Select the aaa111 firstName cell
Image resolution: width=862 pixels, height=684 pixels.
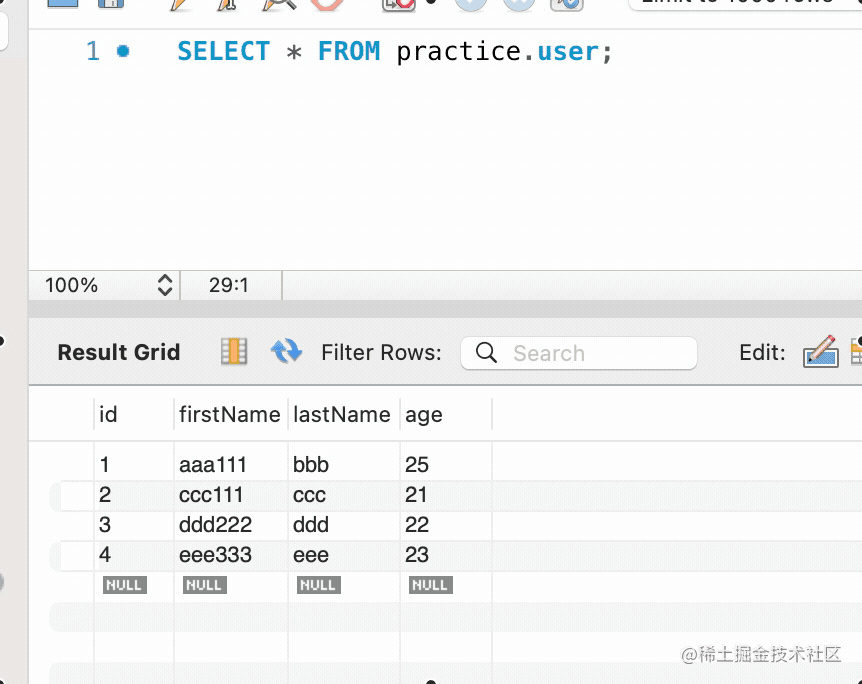point(213,465)
